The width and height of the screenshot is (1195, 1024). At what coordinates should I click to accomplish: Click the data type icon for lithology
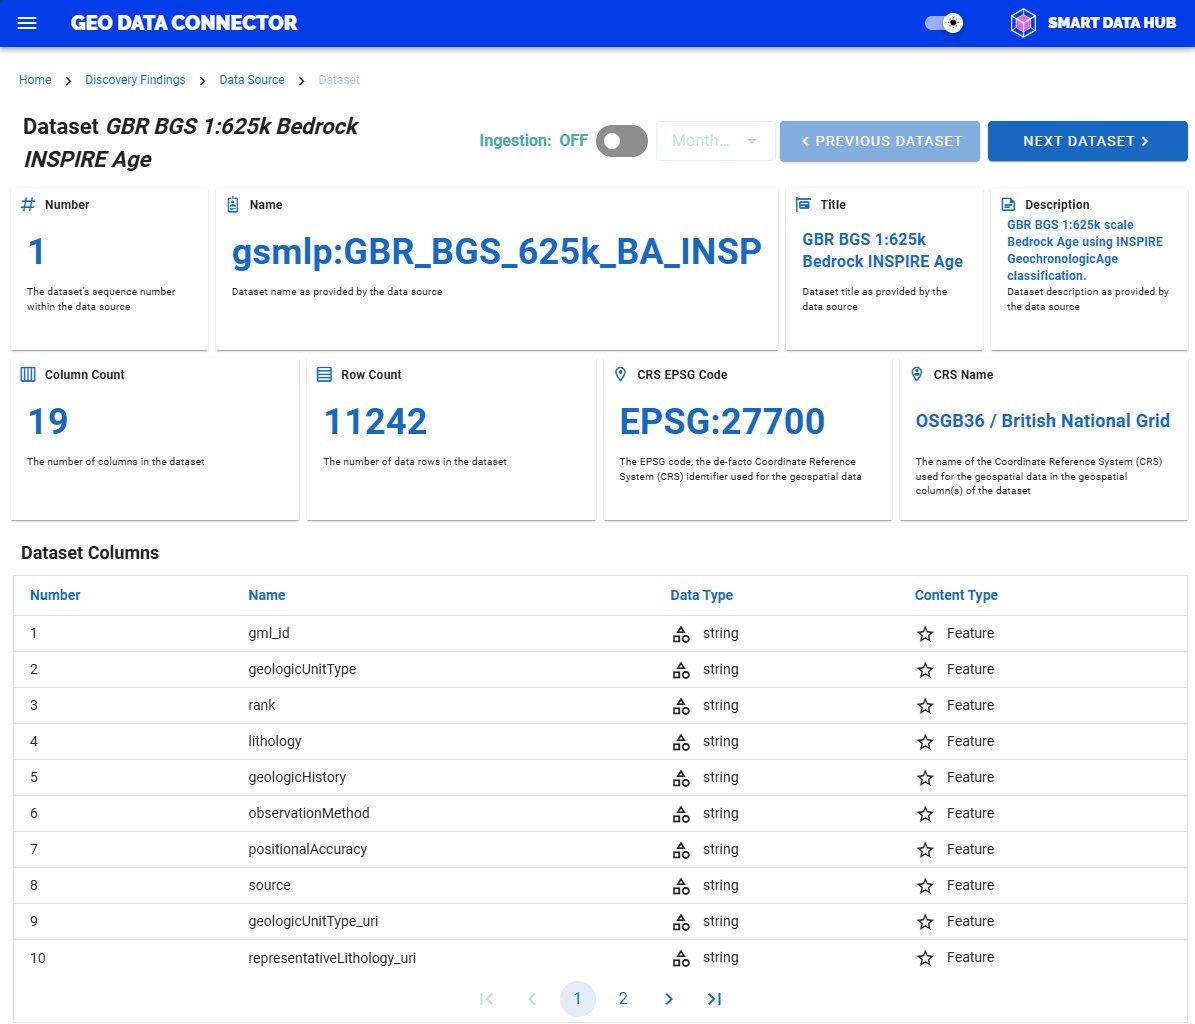coord(681,741)
